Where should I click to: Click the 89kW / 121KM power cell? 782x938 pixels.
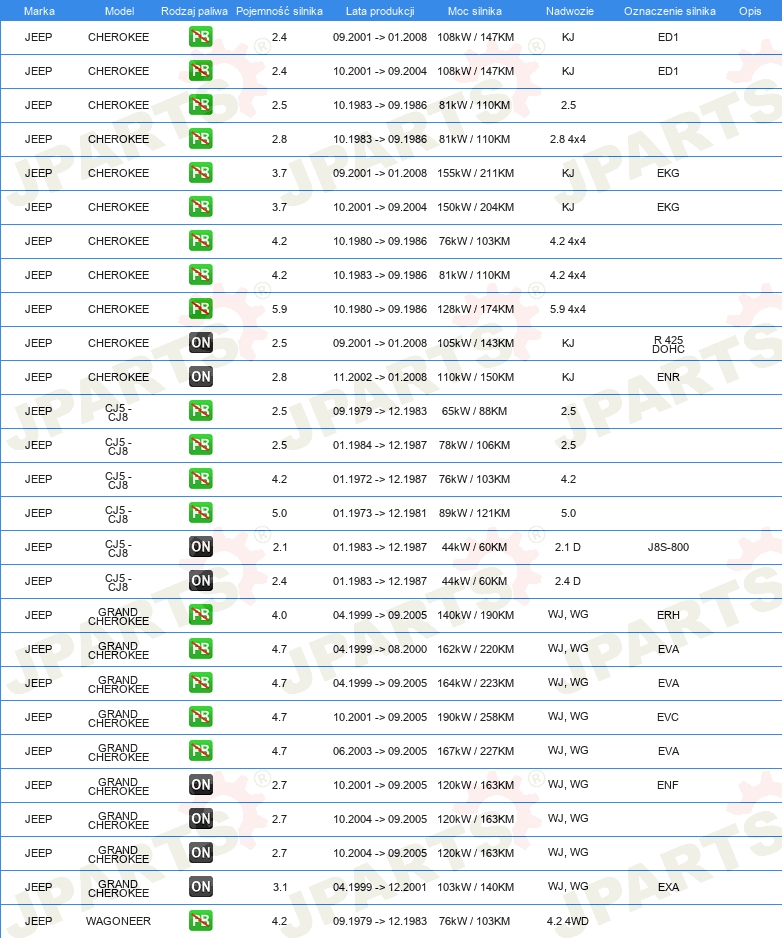click(474, 513)
